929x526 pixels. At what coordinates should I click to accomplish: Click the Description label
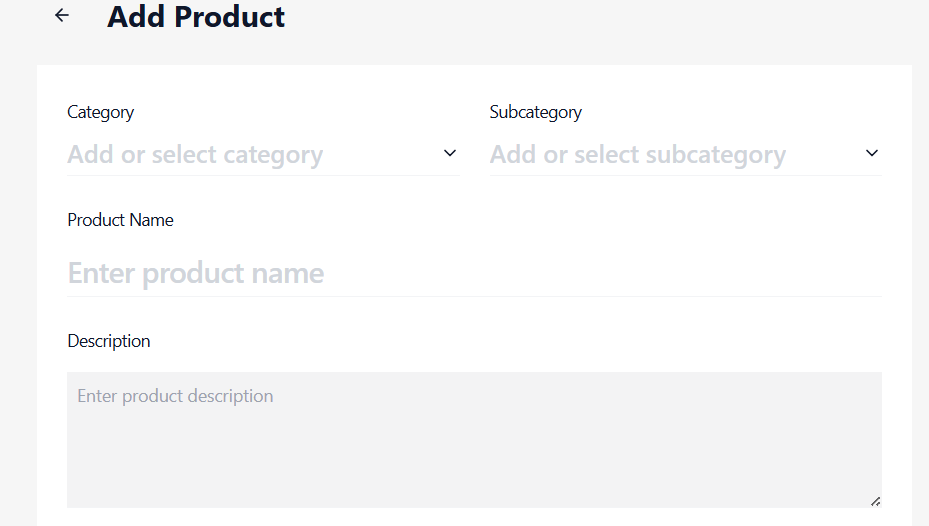108,341
